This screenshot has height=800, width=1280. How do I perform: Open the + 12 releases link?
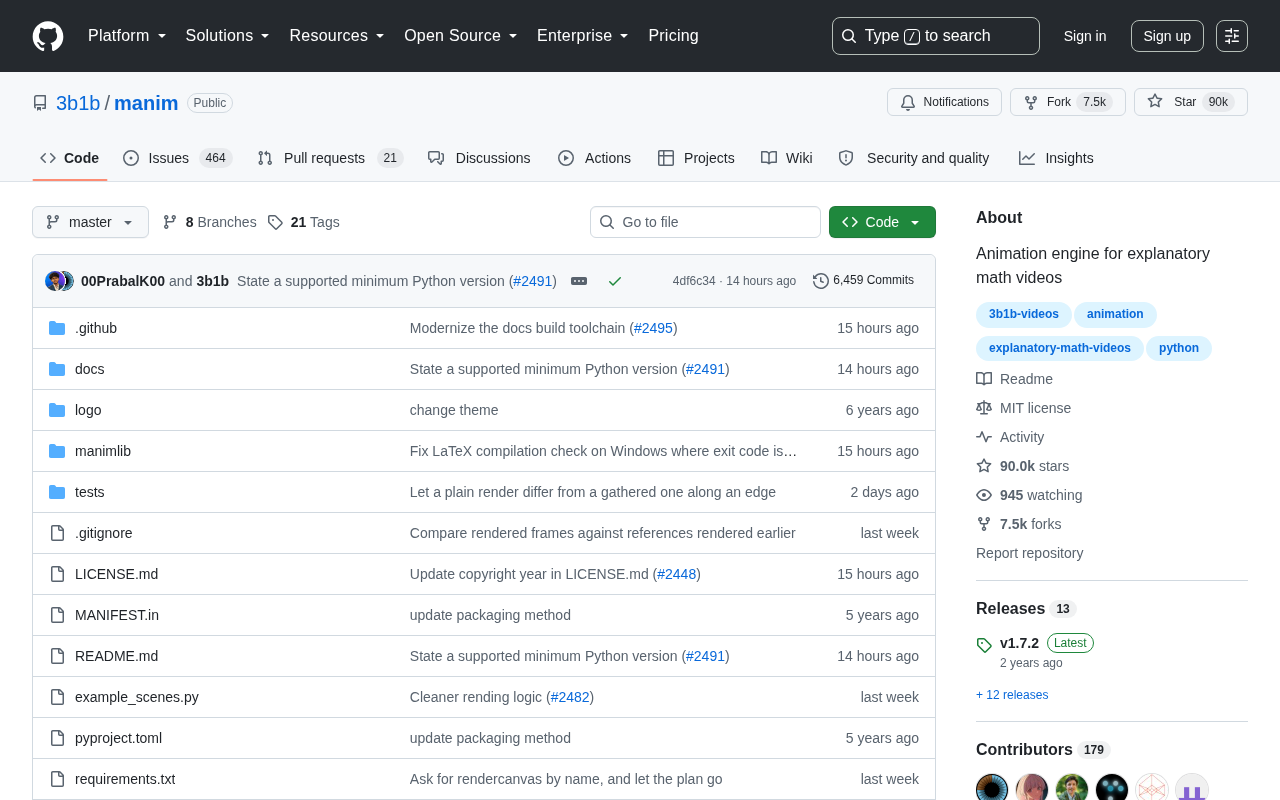(x=1012, y=695)
